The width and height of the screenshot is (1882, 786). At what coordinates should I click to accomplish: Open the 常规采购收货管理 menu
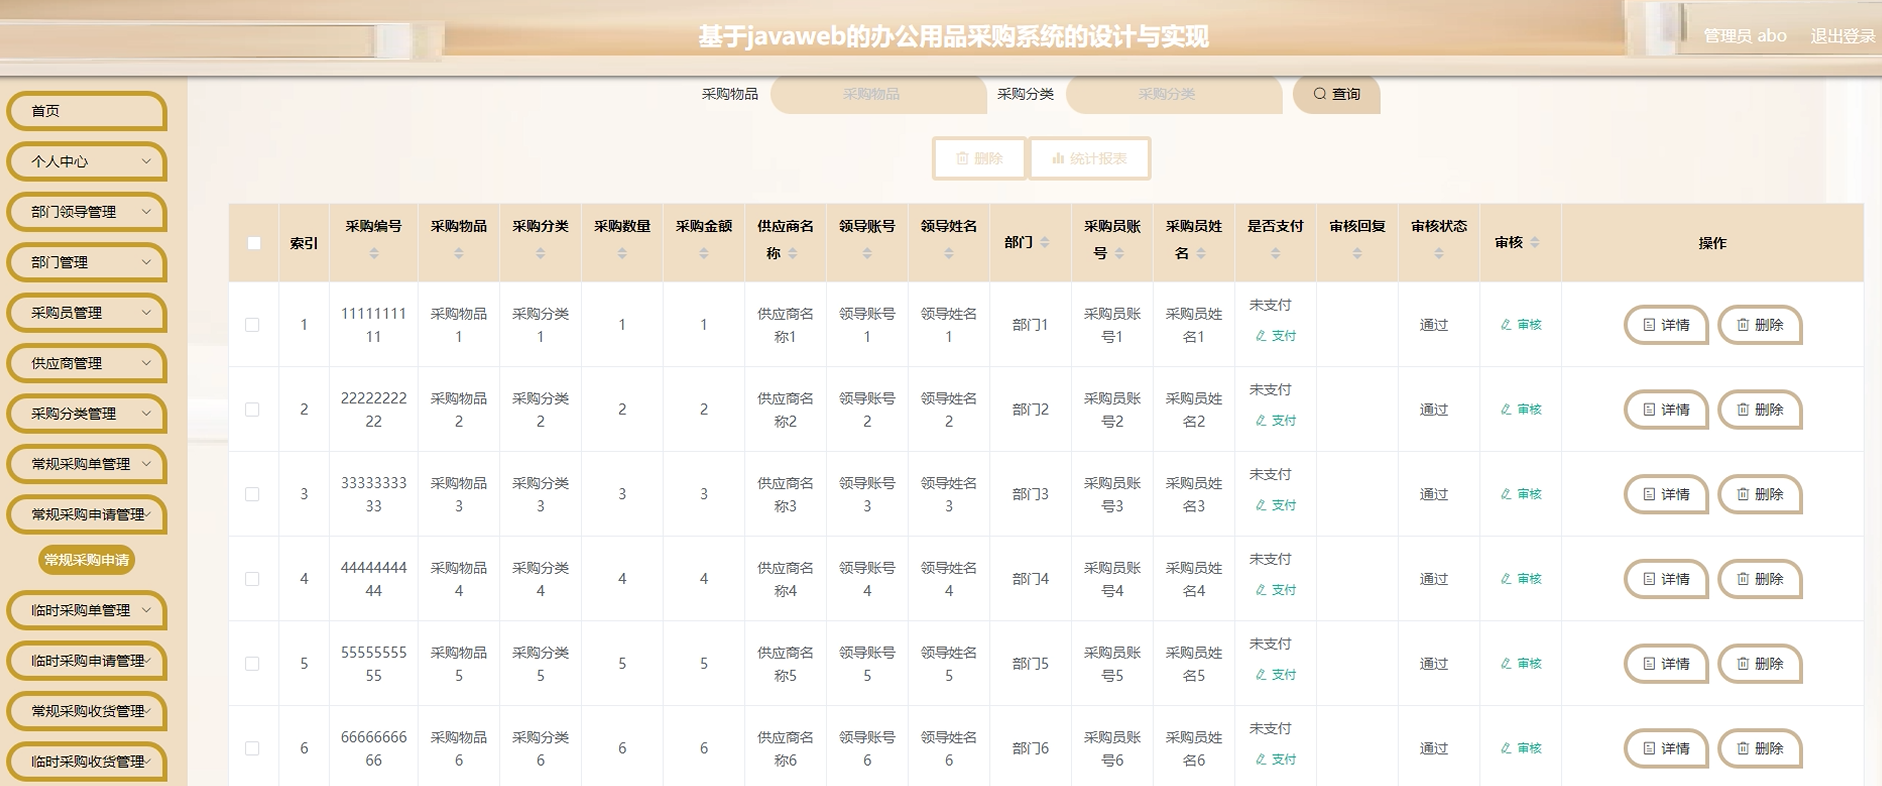pyautogui.click(x=87, y=711)
